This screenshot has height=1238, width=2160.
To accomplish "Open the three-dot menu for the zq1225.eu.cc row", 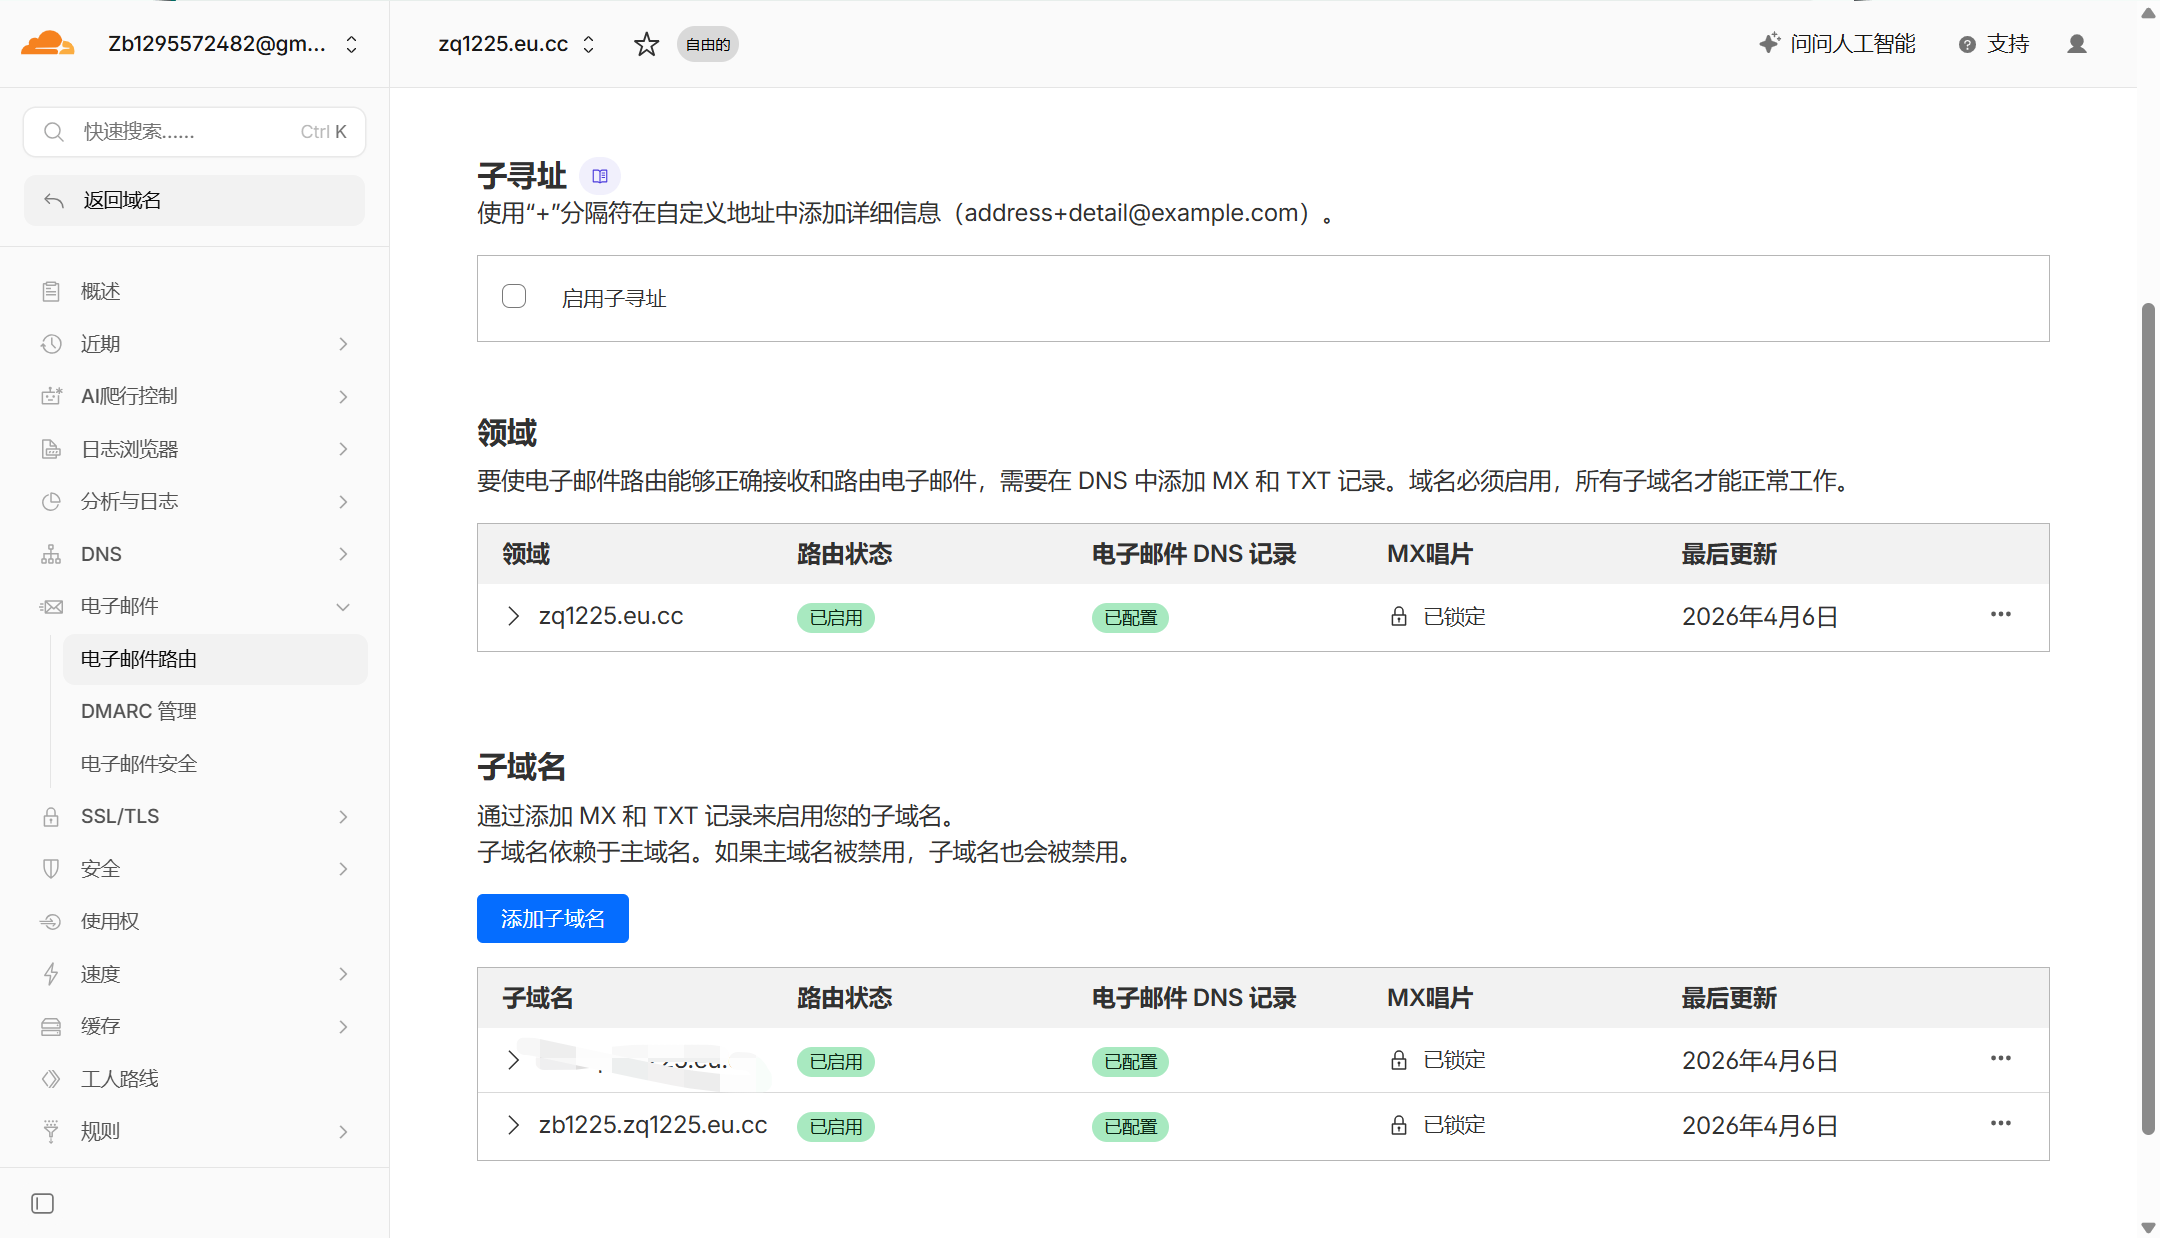I will [x=2000, y=615].
